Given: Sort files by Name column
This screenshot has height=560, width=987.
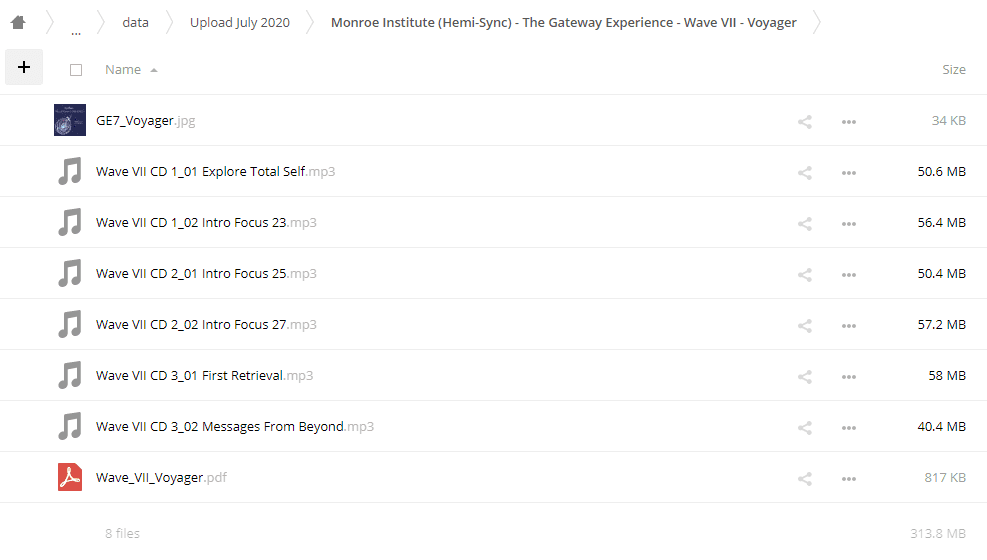Looking at the screenshot, I should pos(123,70).
